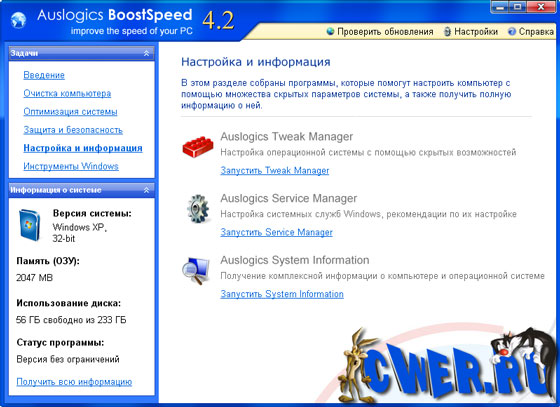Image resolution: width=560 pixels, height=407 pixels.
Task: Go to the Введение section
Action: click(x=44, y=75)
